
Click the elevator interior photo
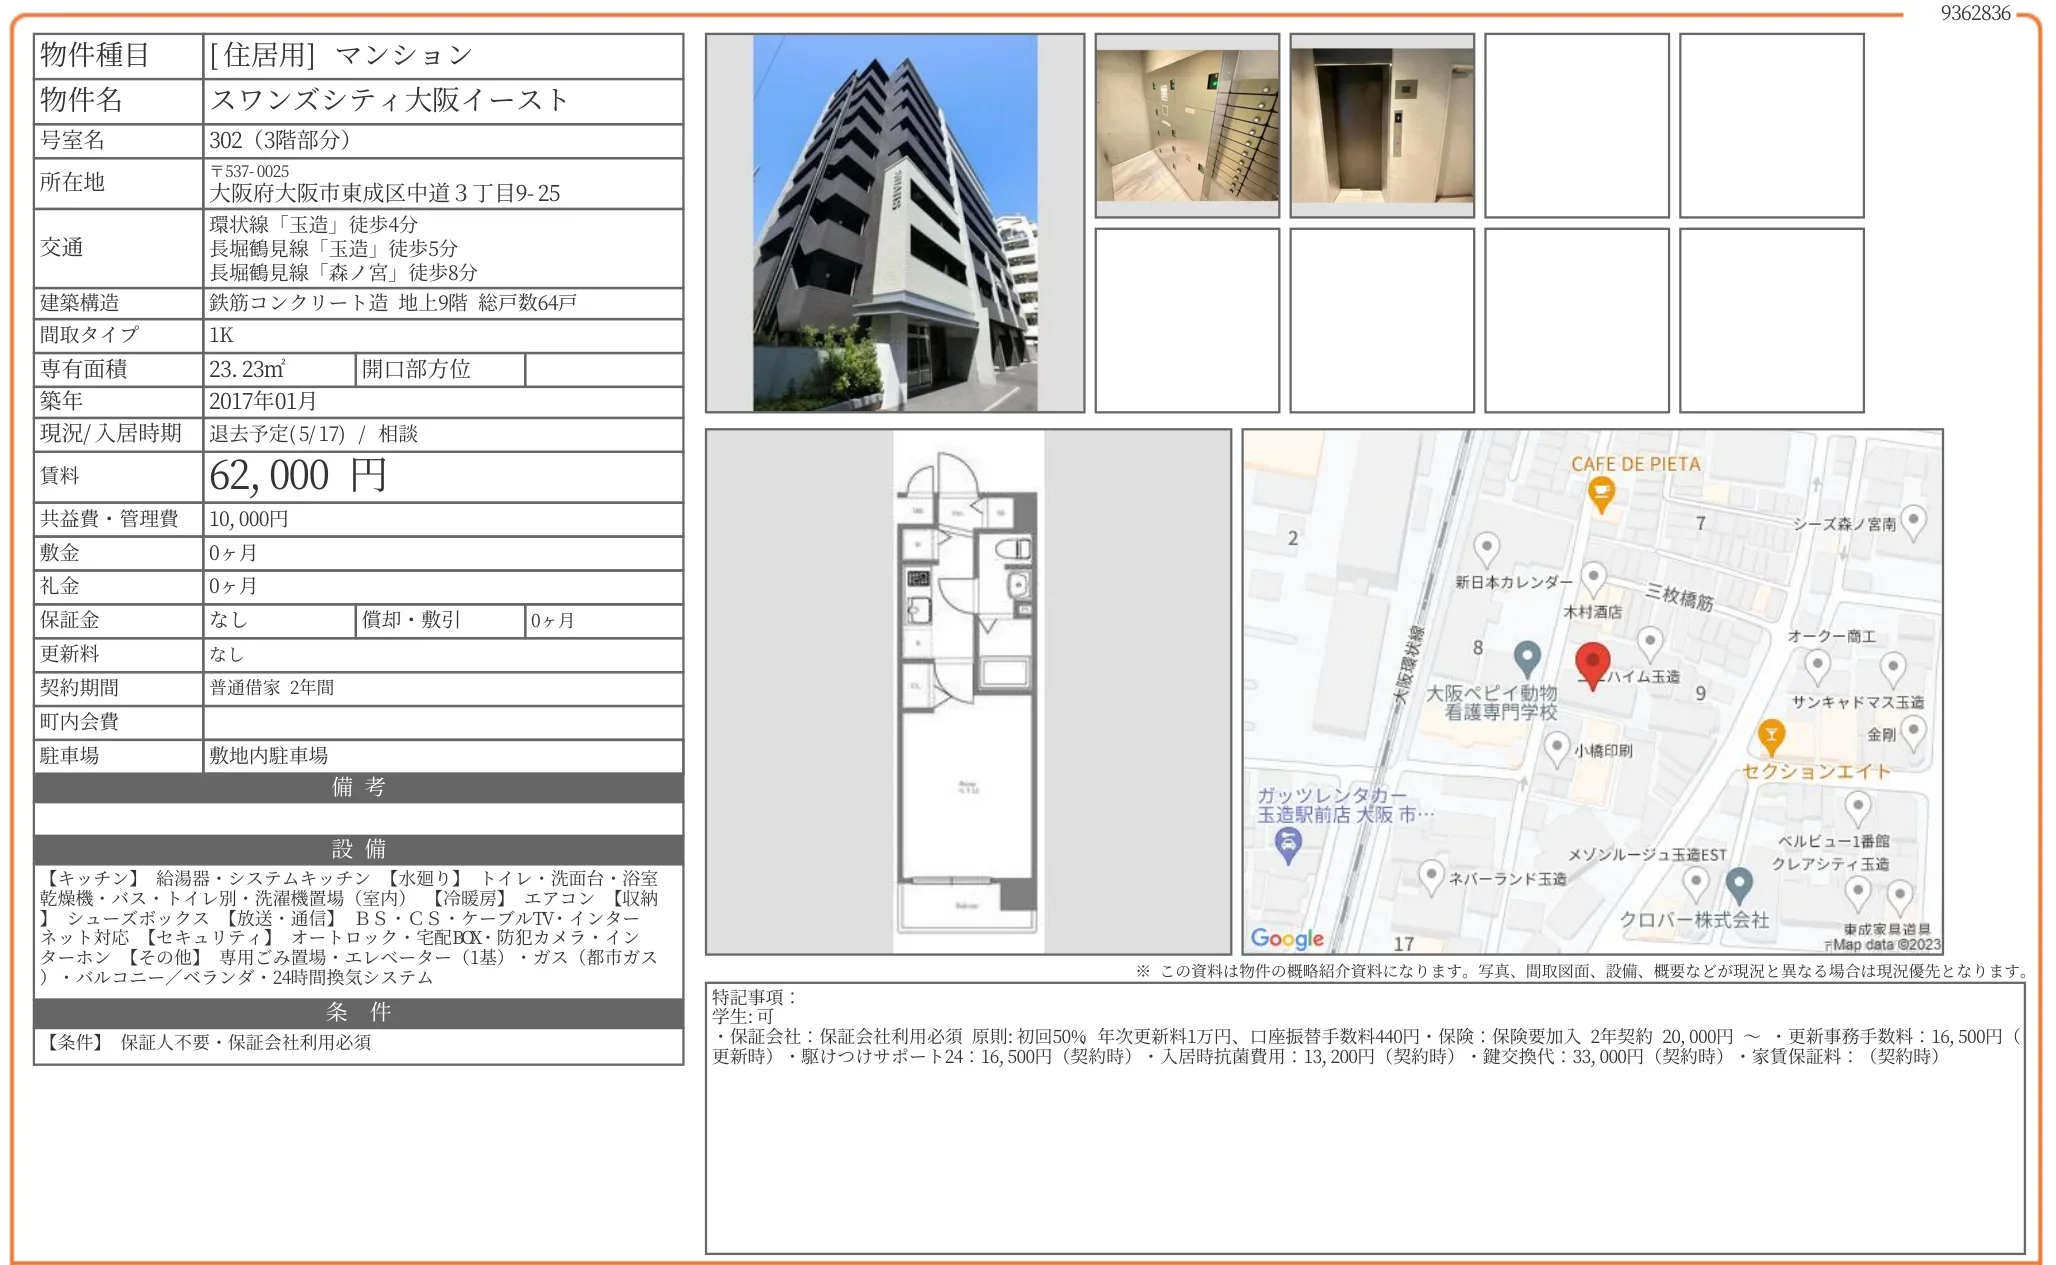click(1382, 124)
